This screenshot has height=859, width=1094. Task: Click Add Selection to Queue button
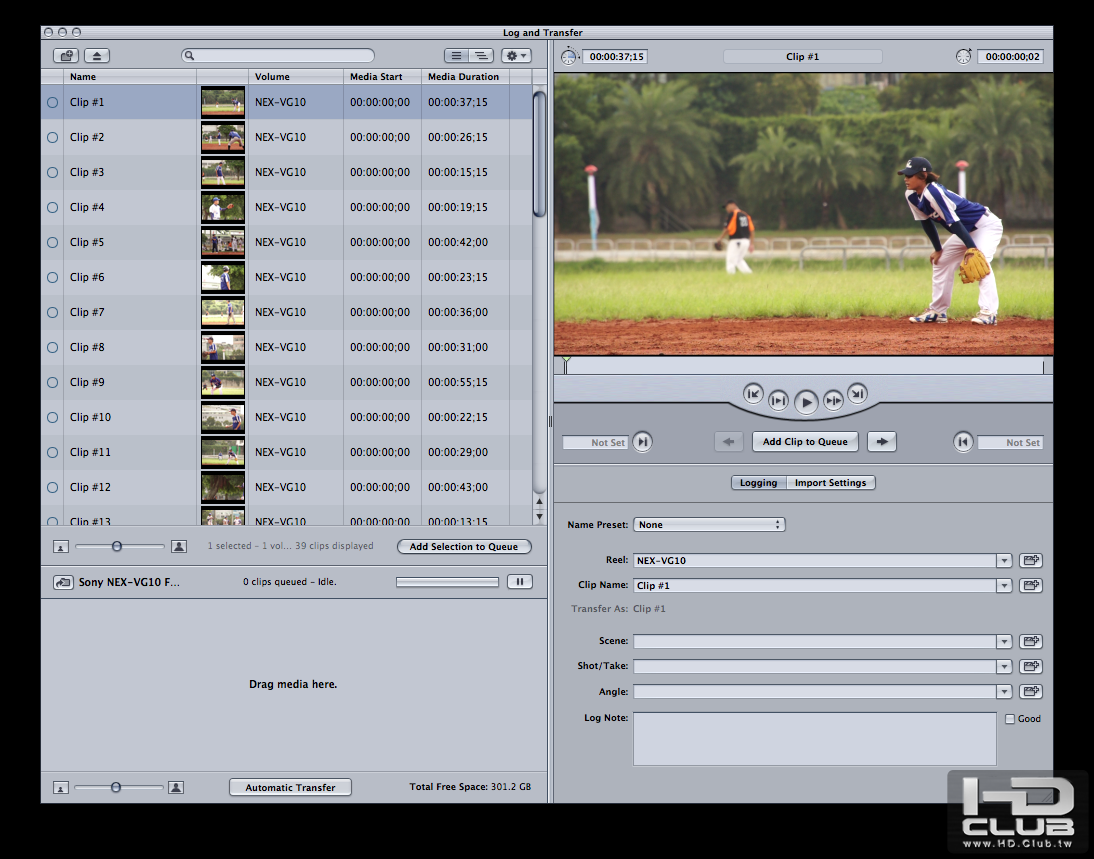tap(464, 547)
